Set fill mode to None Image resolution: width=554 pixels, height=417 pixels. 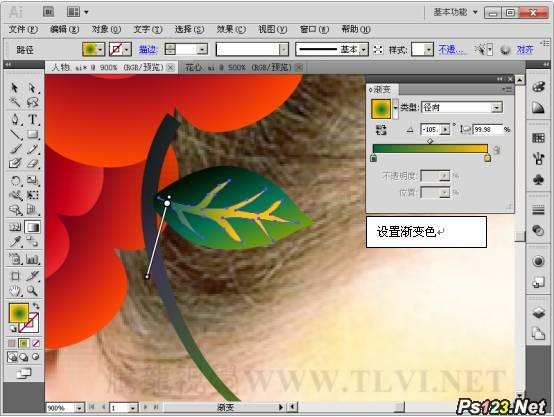[x=36, y=343]
